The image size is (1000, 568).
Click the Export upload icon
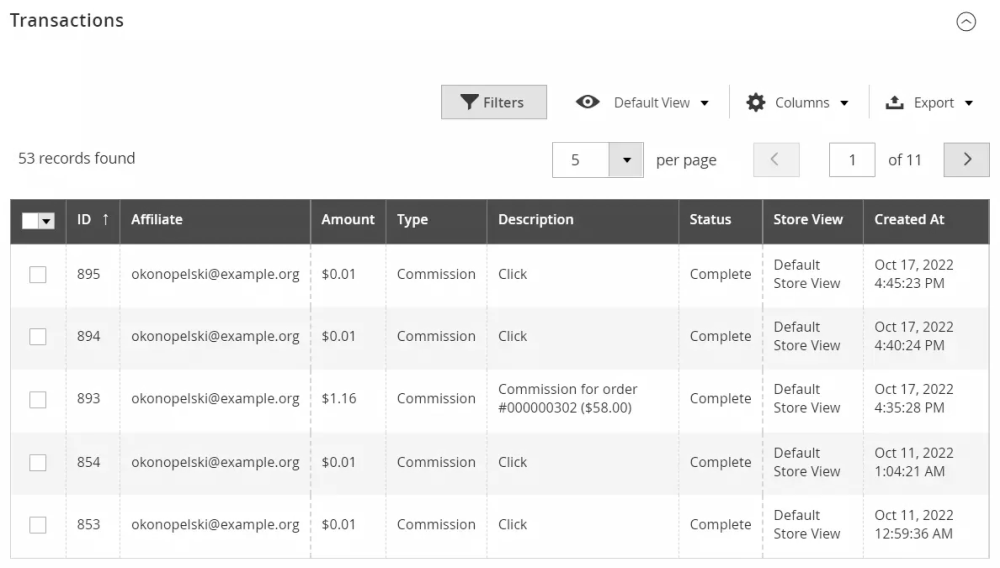pyautogui.click(x=895, y=102)
